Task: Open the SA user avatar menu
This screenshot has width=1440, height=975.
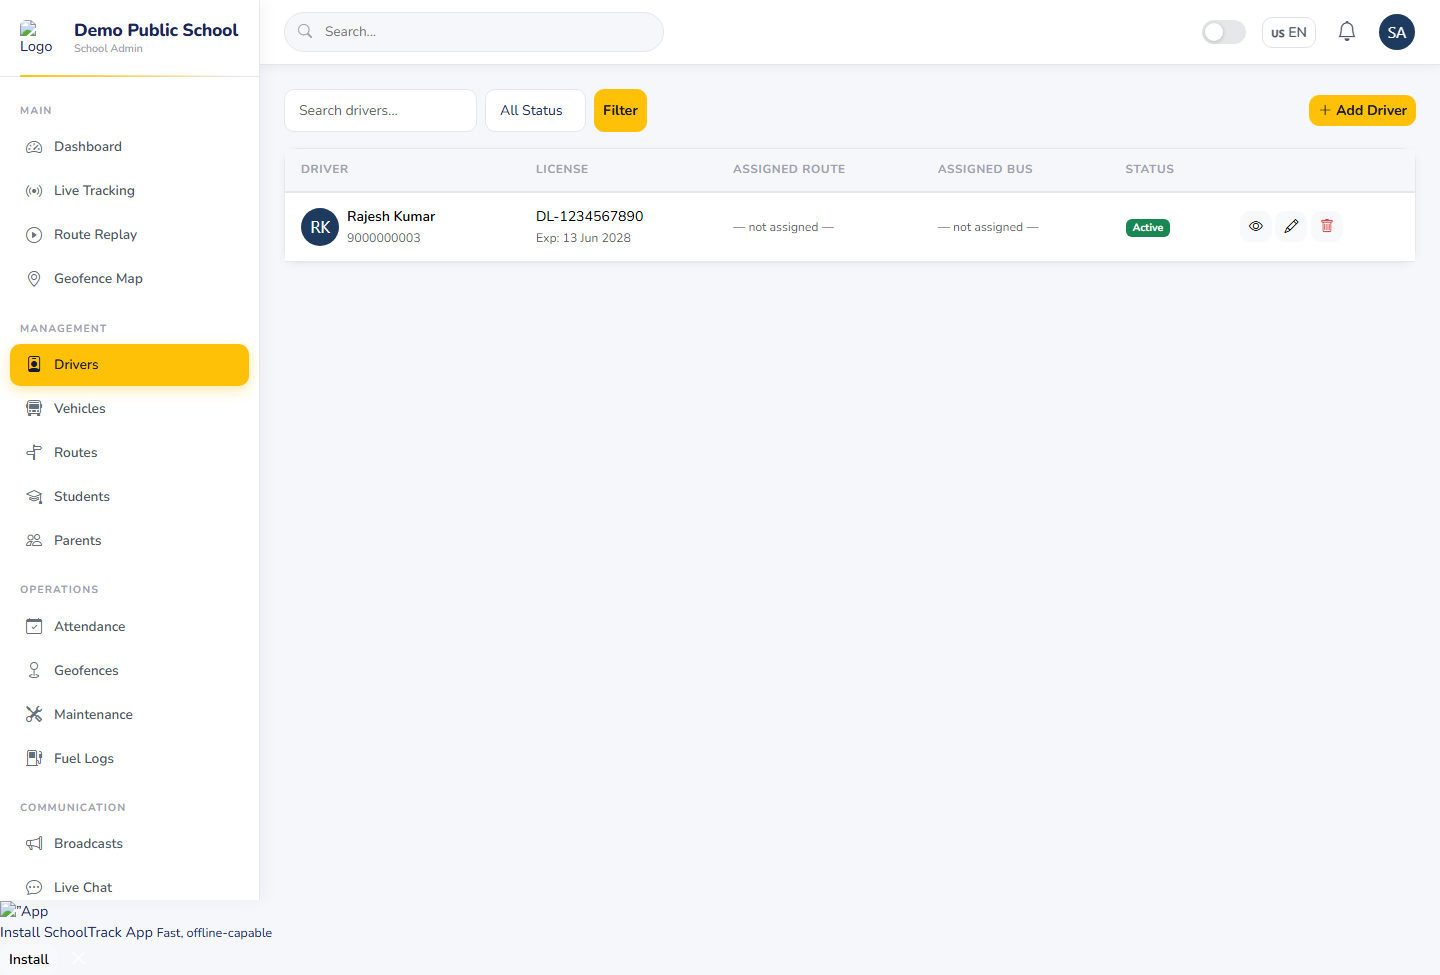Action: (x=1397, y=32)
